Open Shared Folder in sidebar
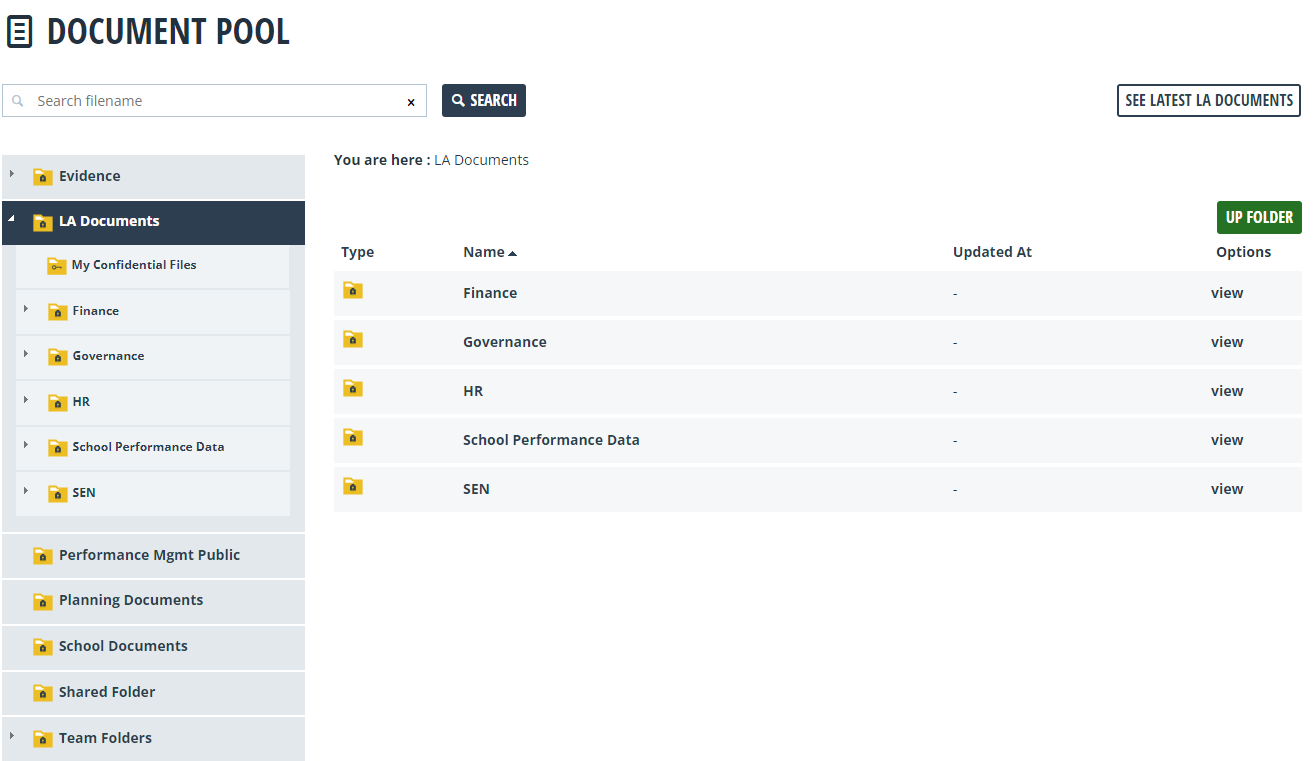Screen dimensions: 1313x761 (153, 693)
